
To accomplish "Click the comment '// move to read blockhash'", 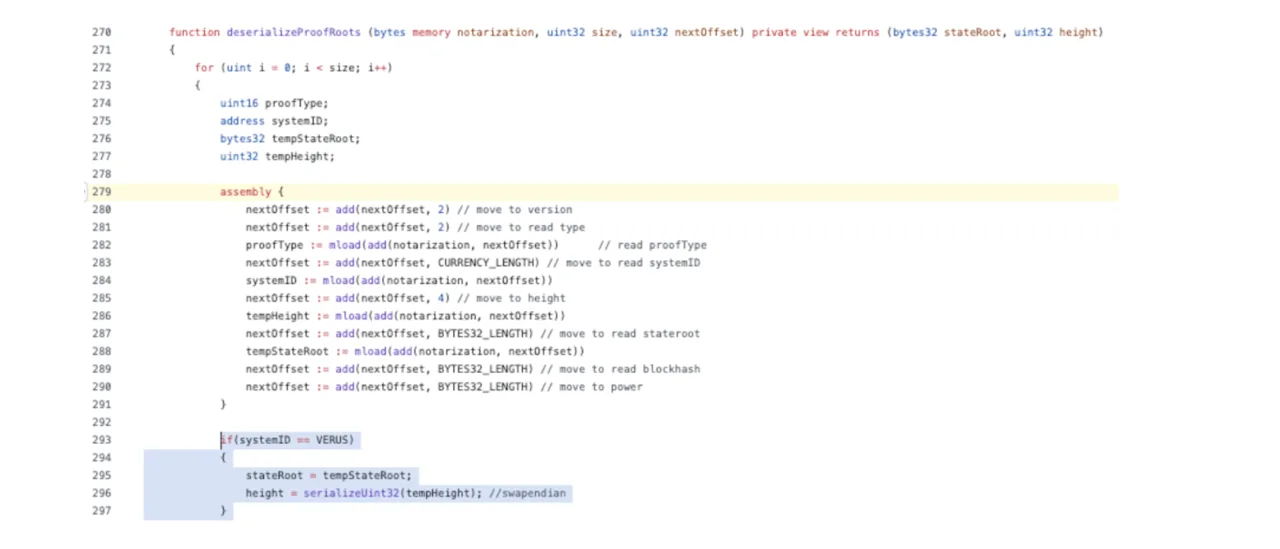I will 620,370.
